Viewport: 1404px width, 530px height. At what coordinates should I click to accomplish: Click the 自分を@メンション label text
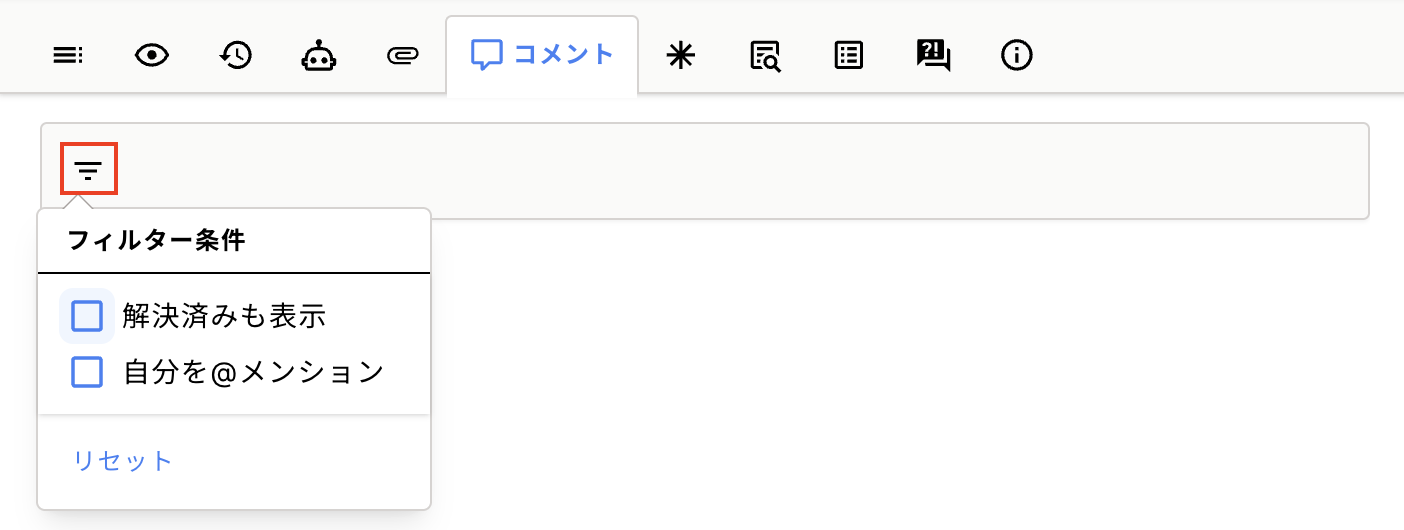(253, 372)
